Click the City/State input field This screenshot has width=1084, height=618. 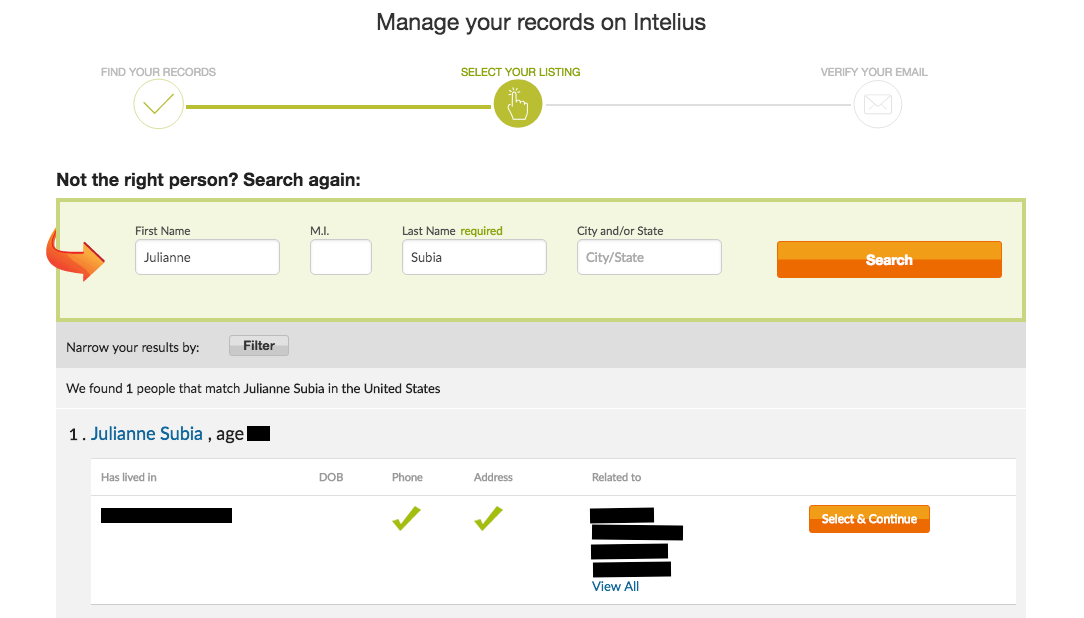click(648, 257)
